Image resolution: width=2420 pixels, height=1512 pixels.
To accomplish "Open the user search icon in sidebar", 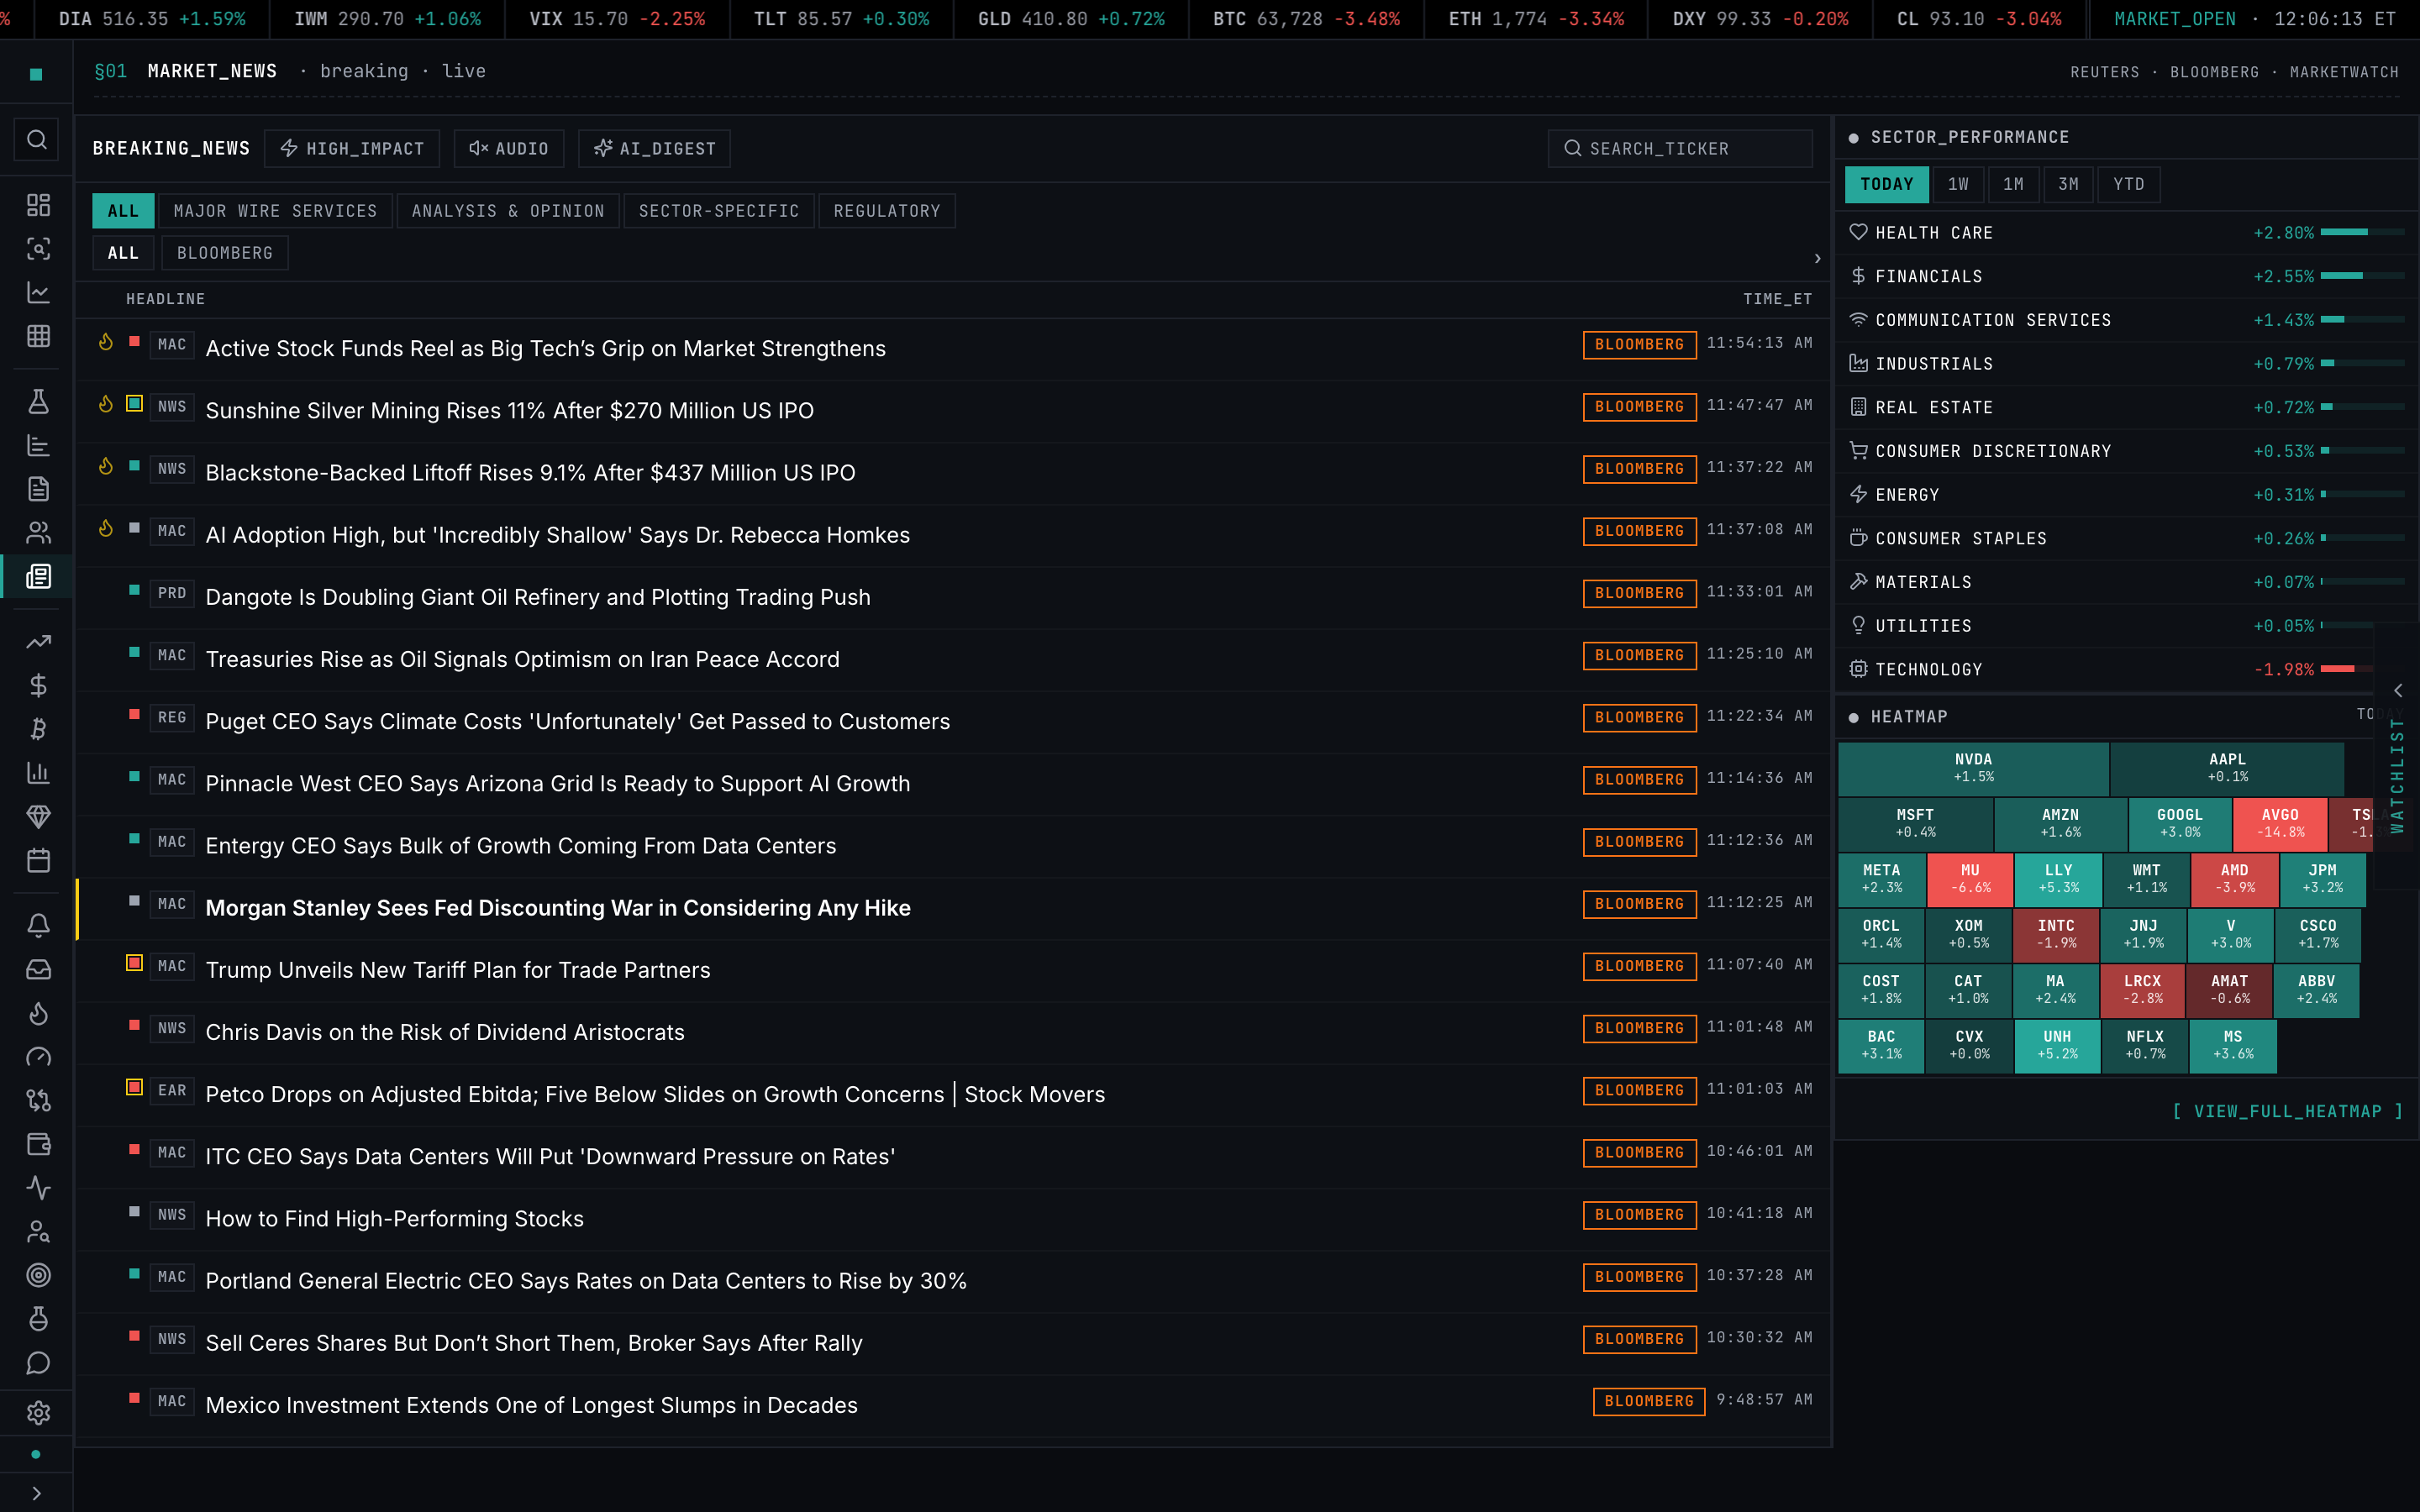I will [38, 1232].
